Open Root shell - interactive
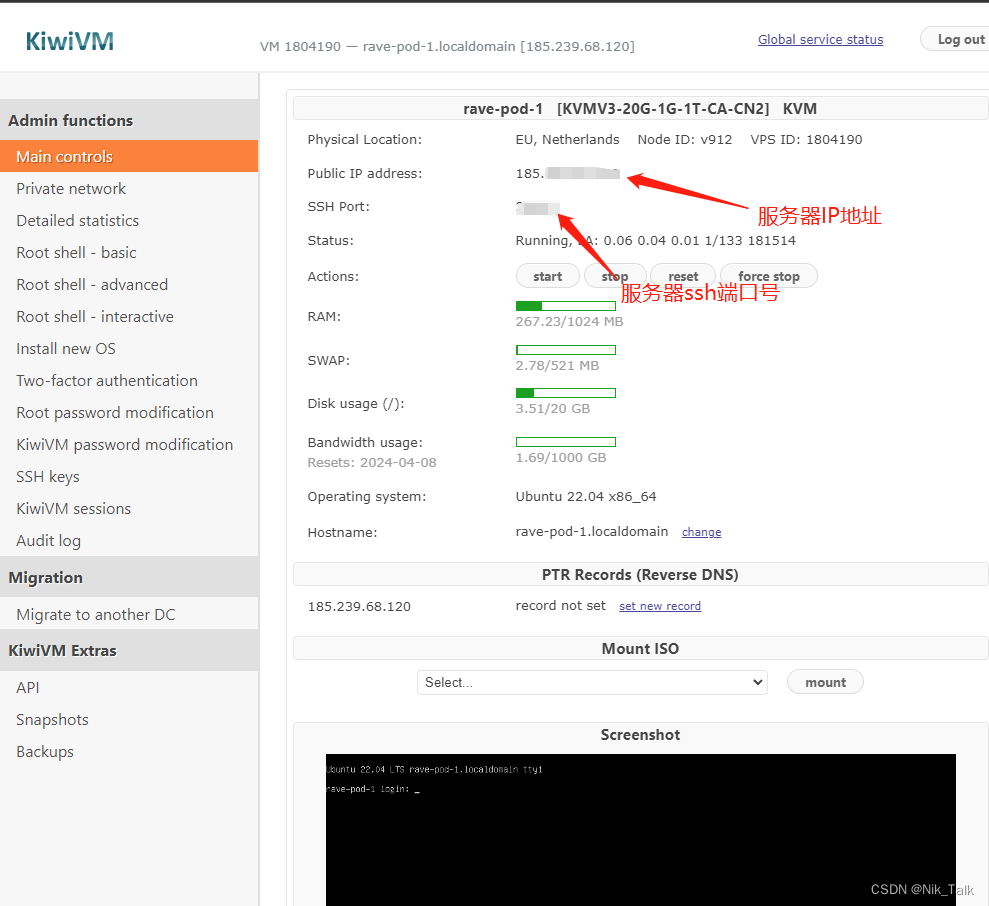The image size is (989, 906). 95,317
